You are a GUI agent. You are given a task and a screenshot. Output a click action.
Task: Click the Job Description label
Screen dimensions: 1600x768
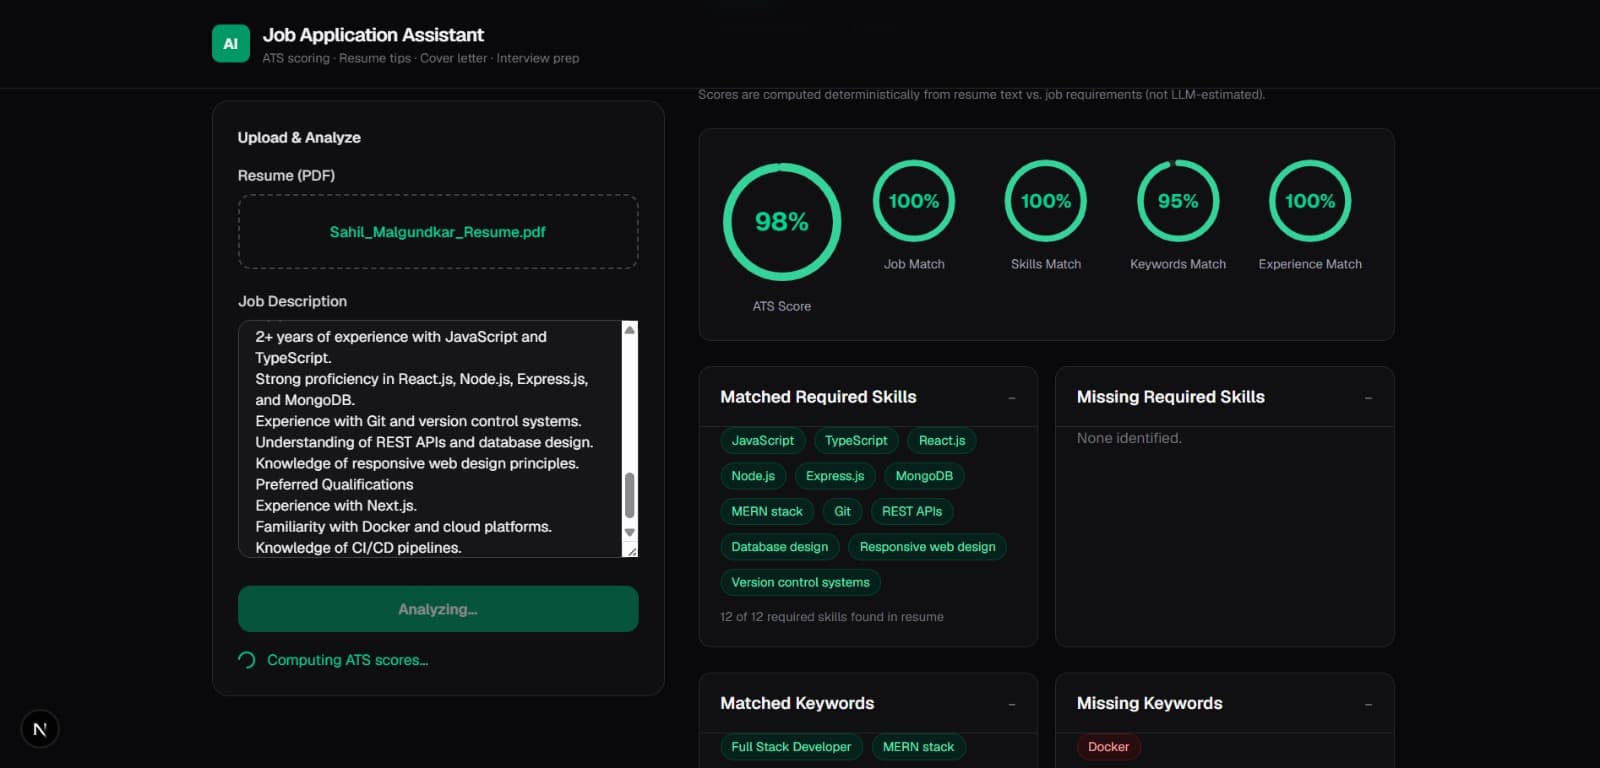tap(292, 302)
